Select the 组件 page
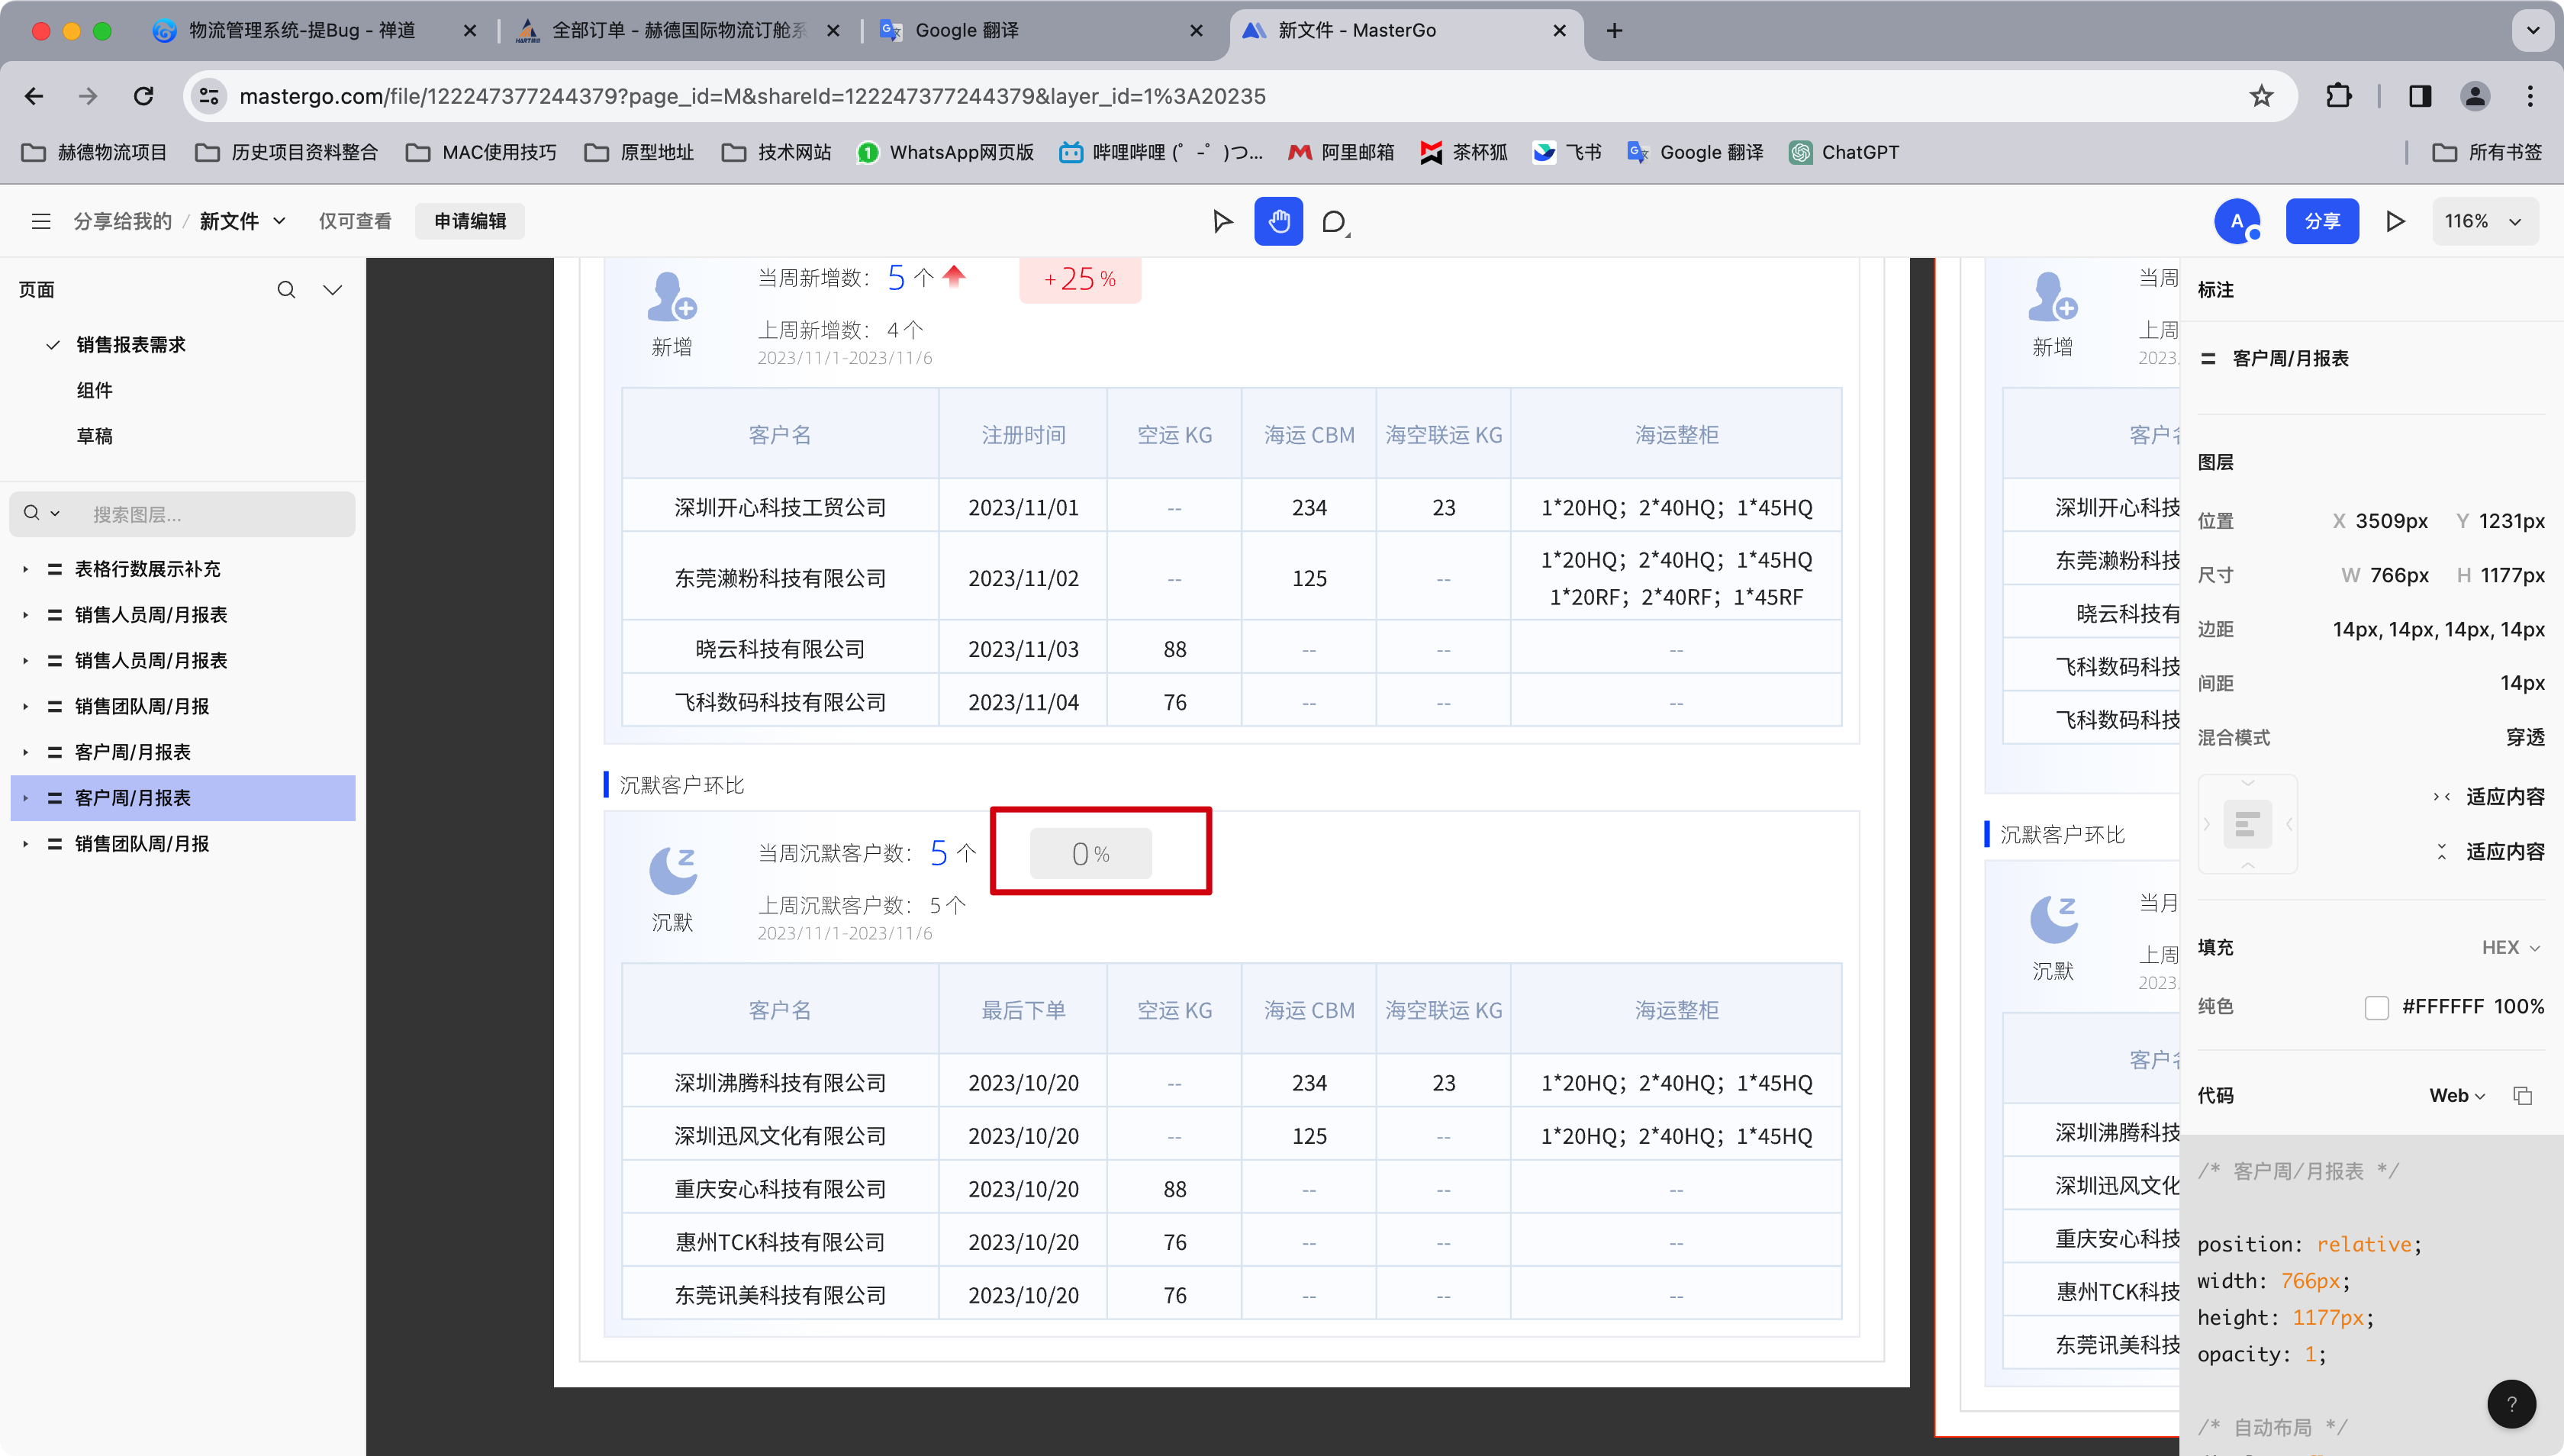This screenshot has height=1456, width=2564. (95, 390)
